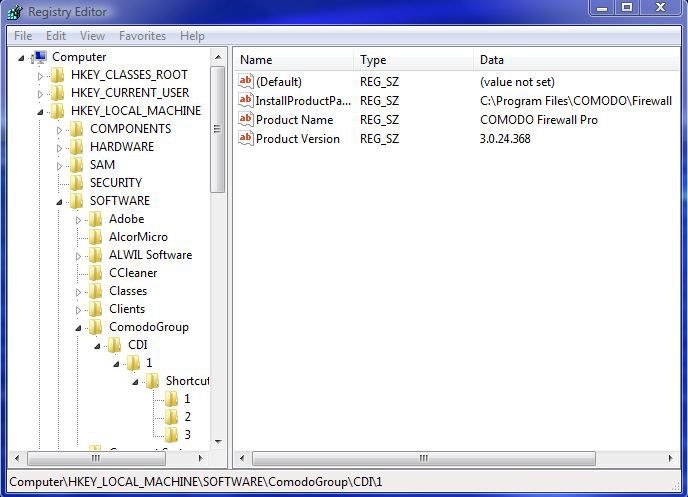Open the Help menu
This screenshot has width=688, height=497.
click(x=192, y=36)
